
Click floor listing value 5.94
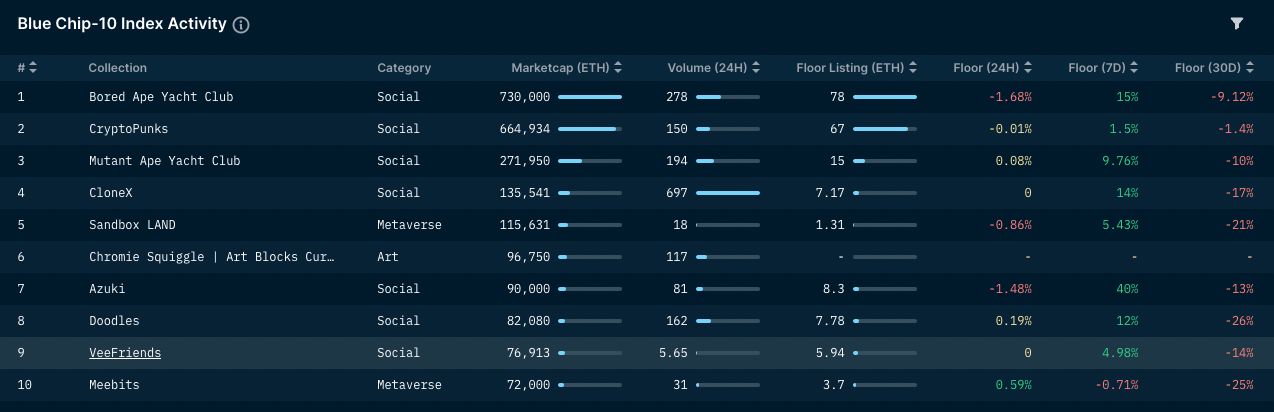[x=830, y=353]
